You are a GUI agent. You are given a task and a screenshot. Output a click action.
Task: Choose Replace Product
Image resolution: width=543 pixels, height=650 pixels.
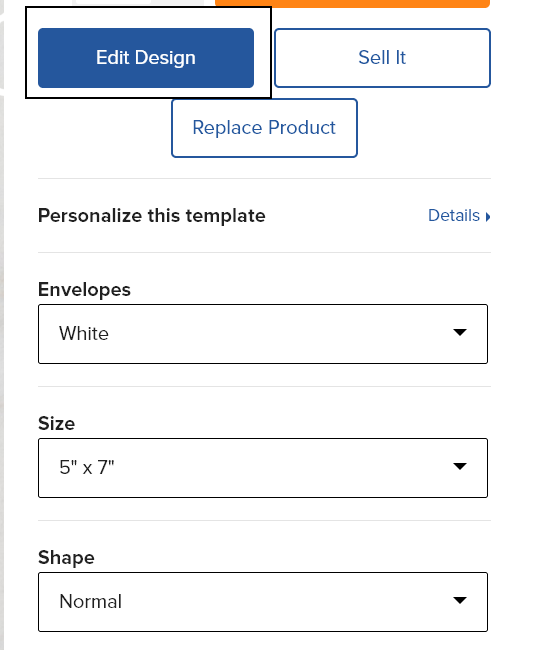pos(264,128)
